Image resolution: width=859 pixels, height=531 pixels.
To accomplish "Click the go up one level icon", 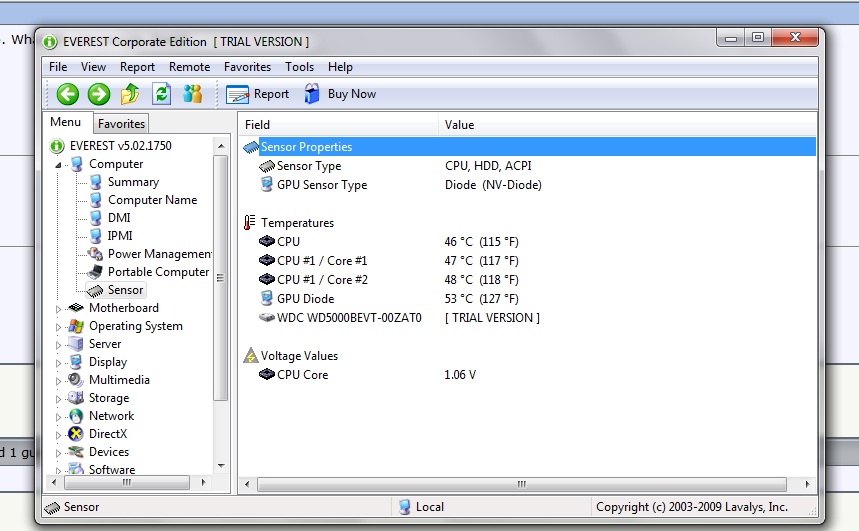I will point(130,94).
